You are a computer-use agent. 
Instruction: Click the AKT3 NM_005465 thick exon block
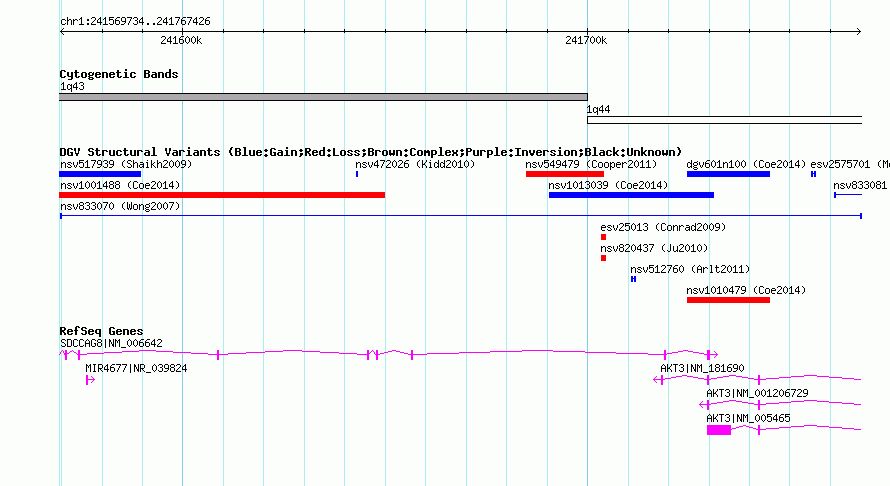(x=719, y=430)
